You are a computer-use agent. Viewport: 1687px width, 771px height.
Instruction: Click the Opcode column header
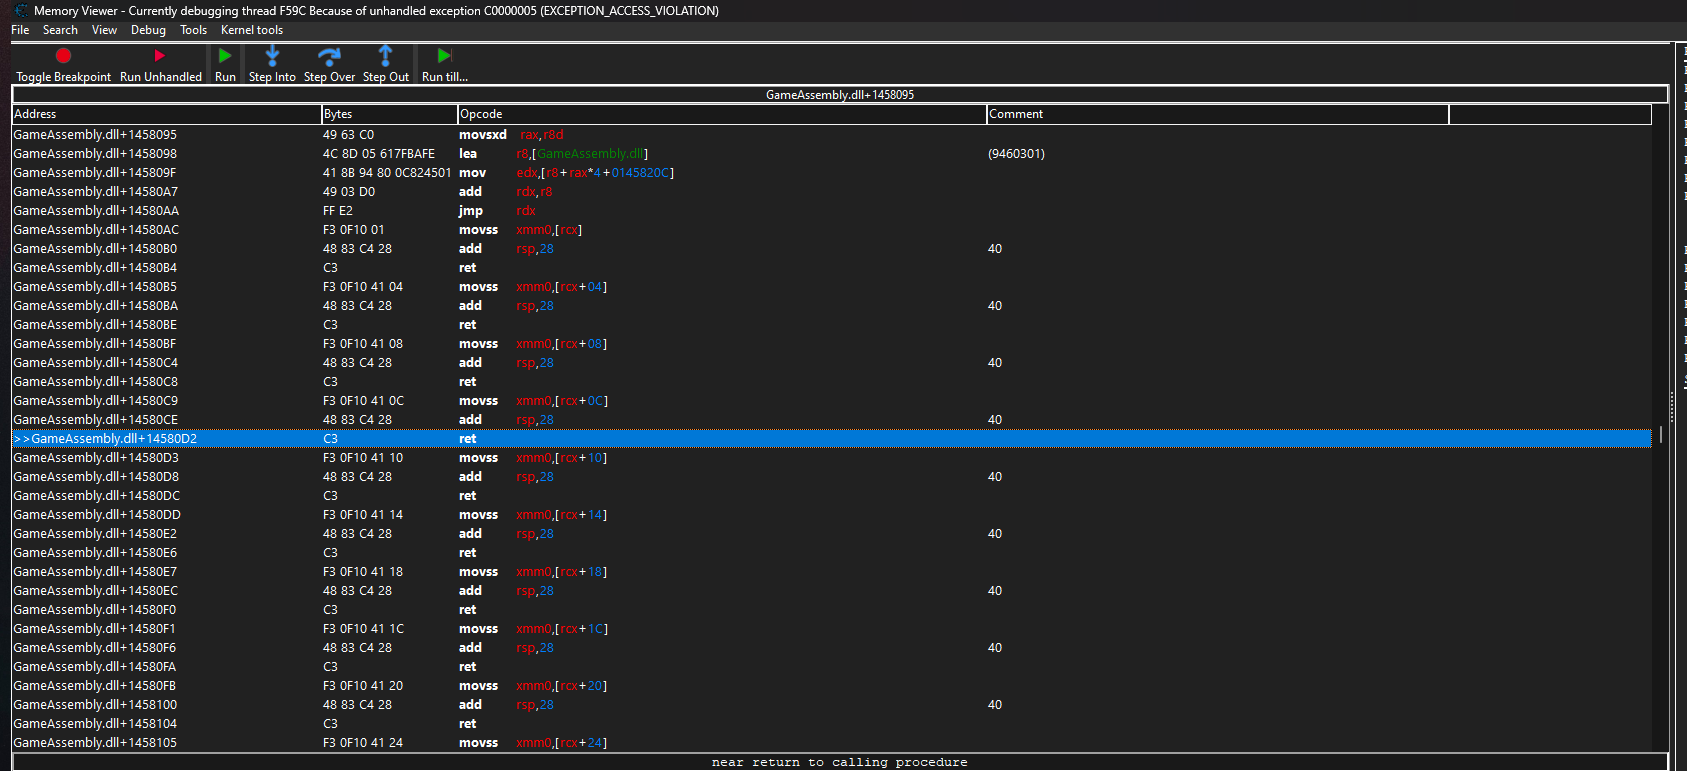pyautogui.click(x=720, y=114)
